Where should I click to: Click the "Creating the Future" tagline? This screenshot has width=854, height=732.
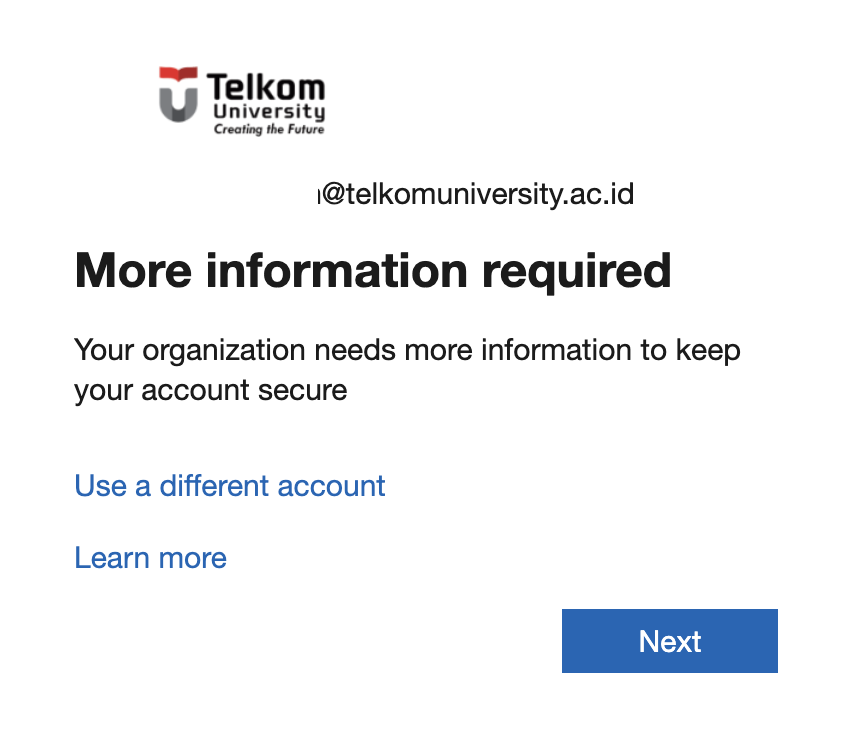coord(268,130)
